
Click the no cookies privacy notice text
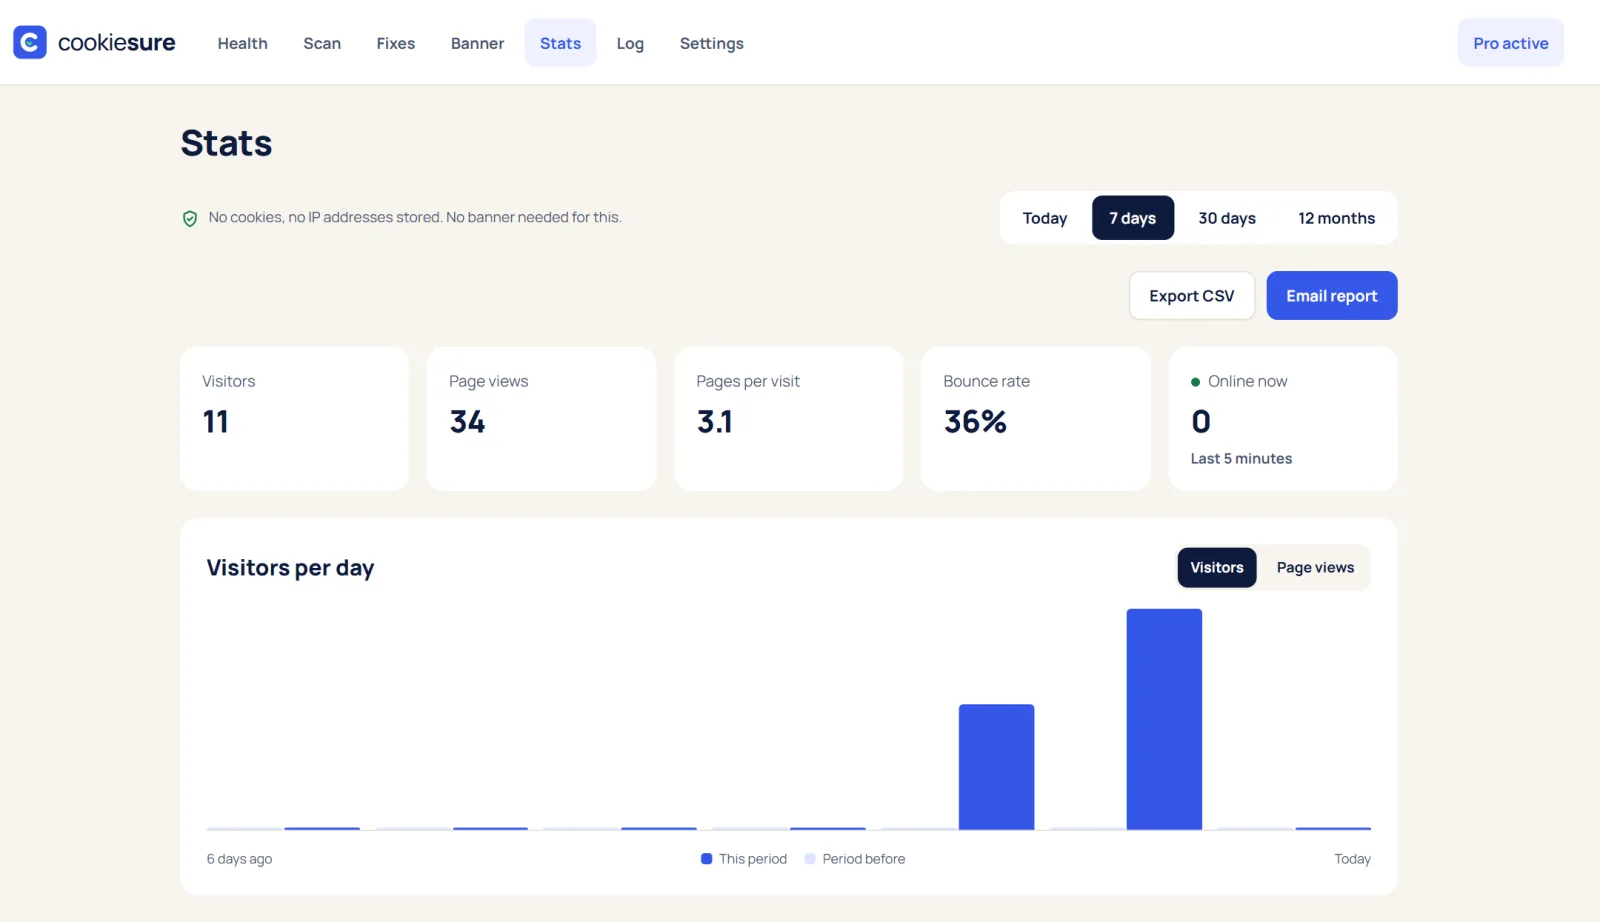415,218
